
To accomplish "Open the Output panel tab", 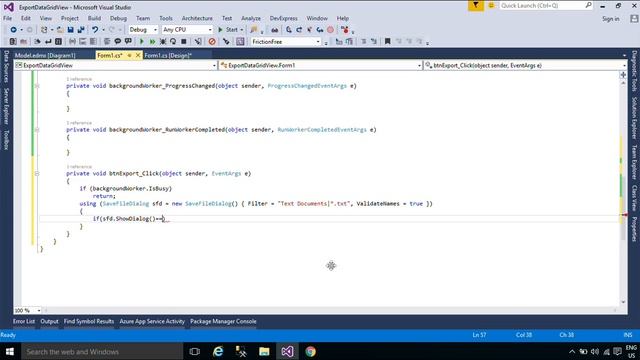I will click(x=49, y=321).
